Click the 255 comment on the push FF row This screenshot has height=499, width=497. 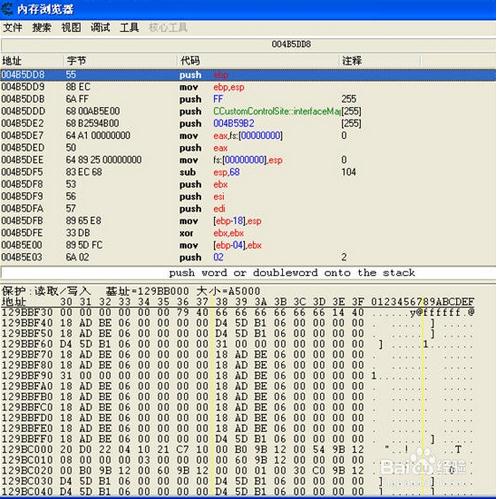pyautogui.click(x=349, y=99)
